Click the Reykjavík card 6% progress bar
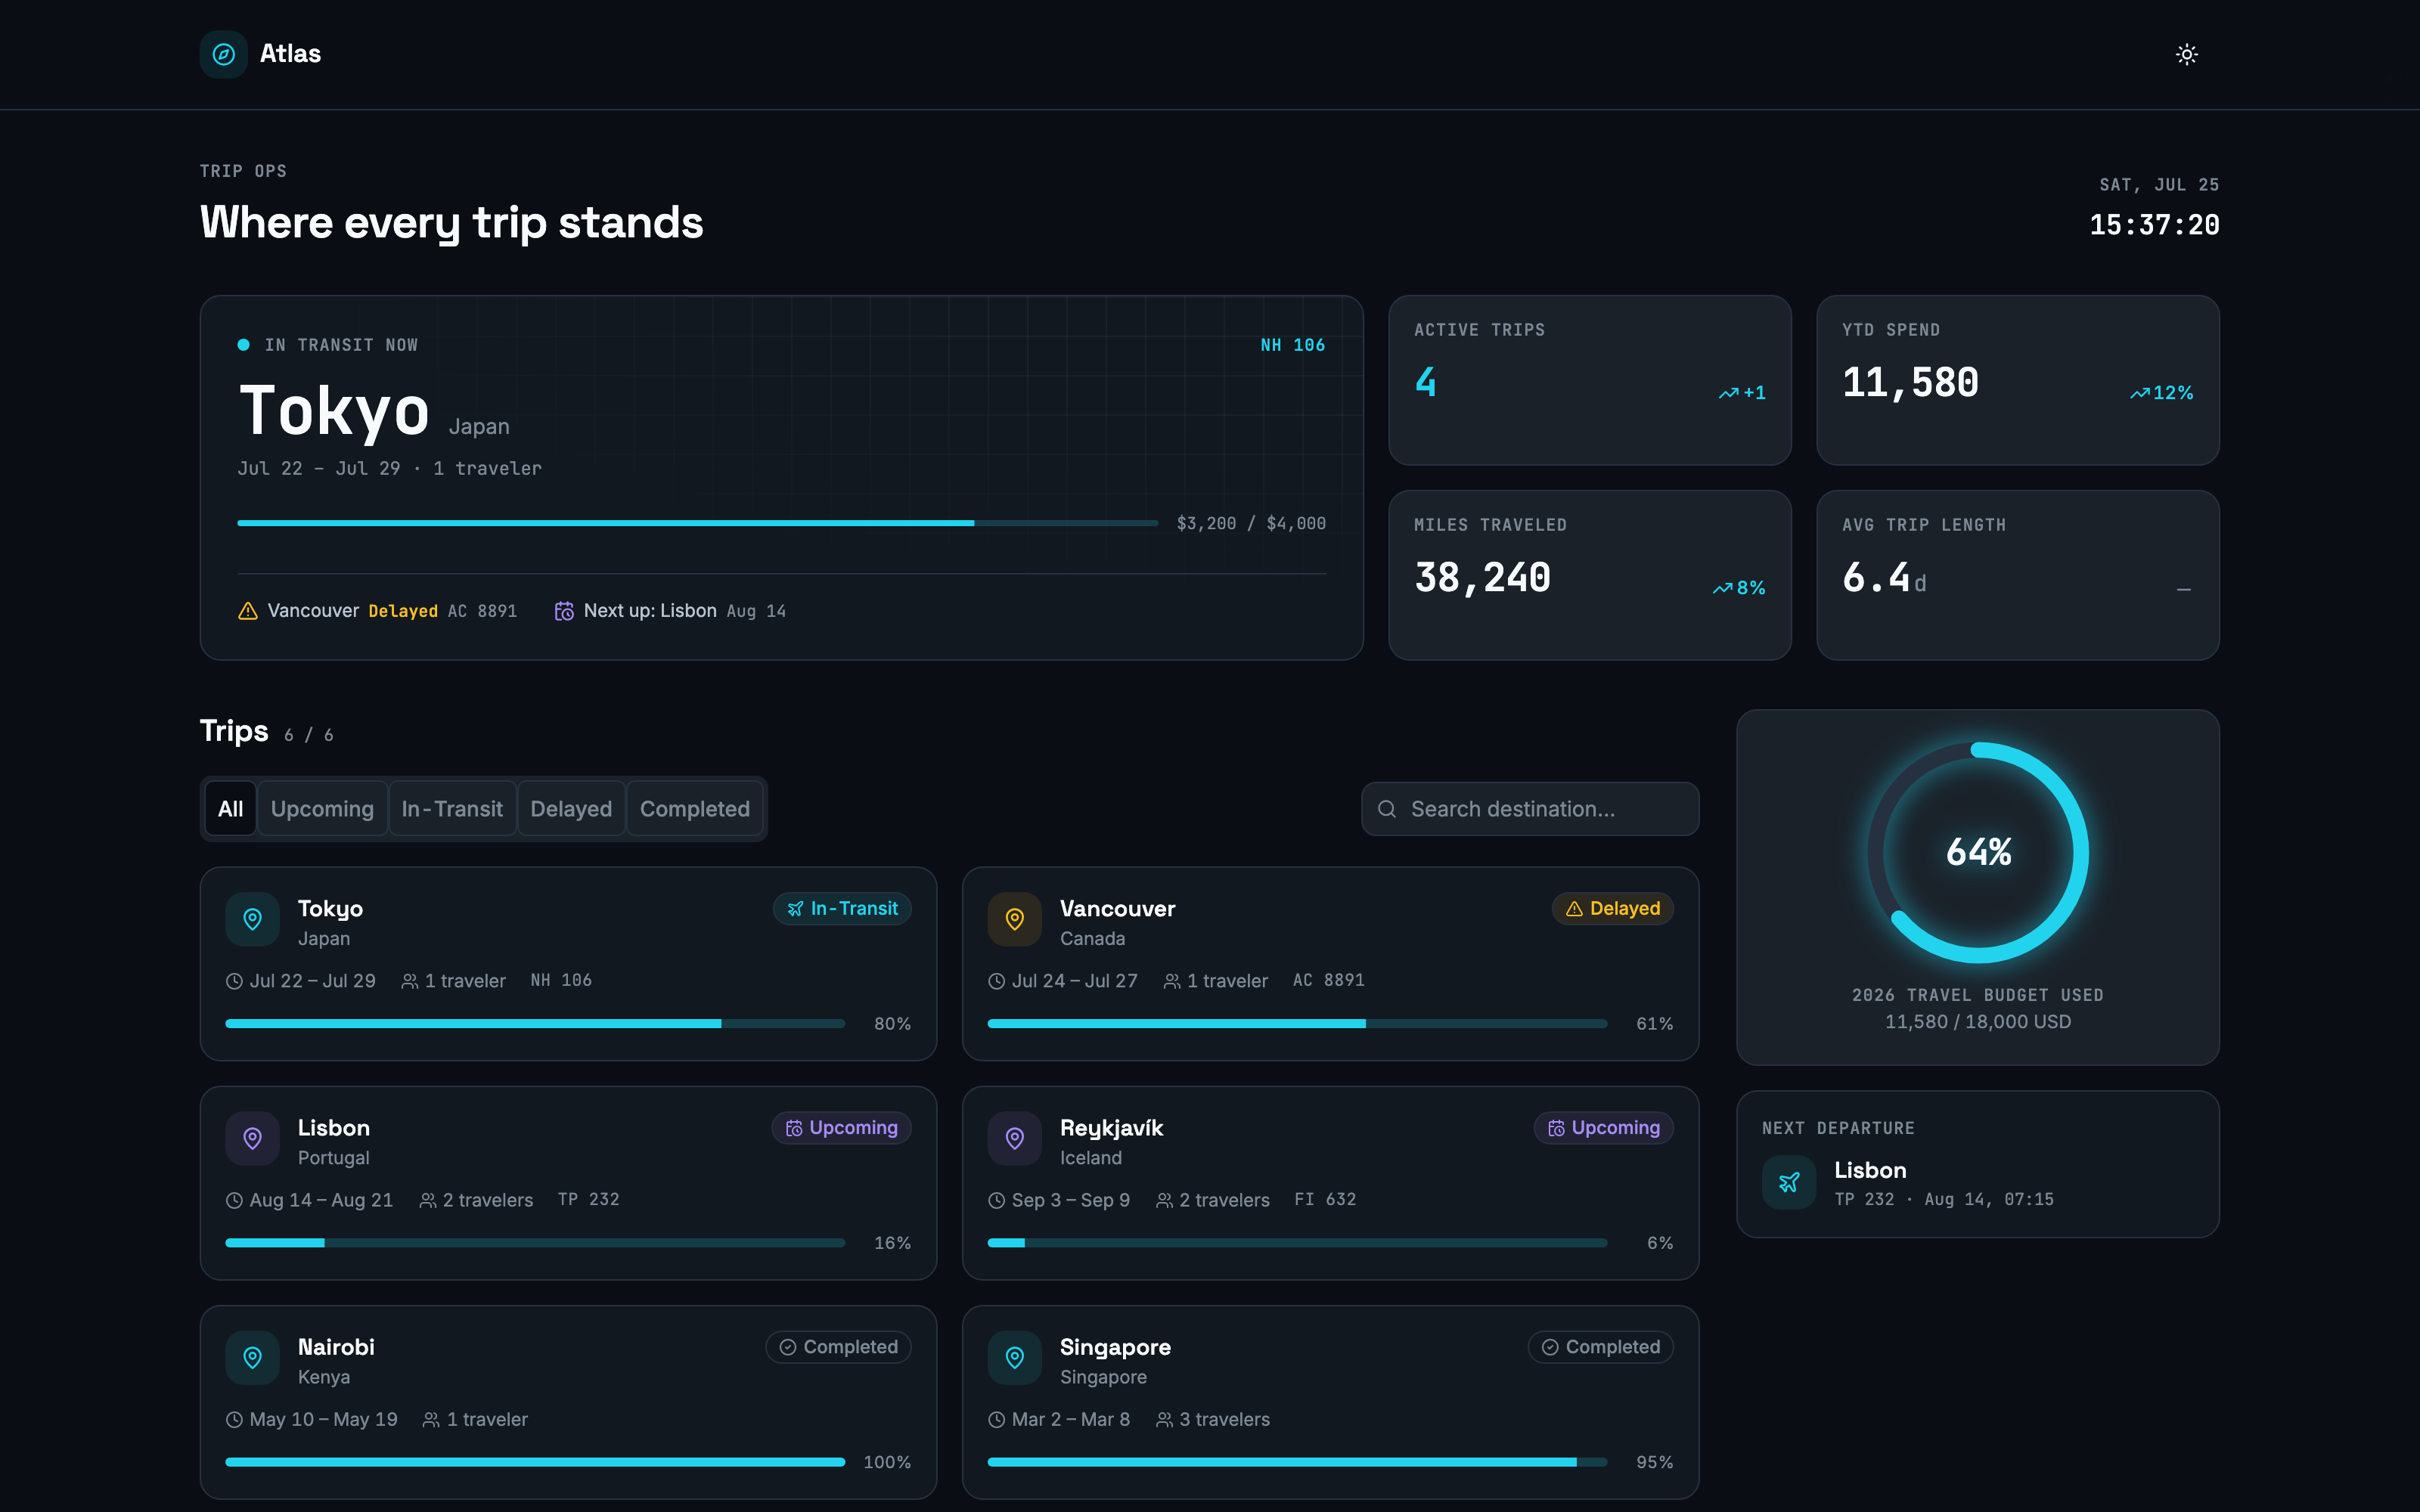This screenshot has height=1512, width=2420. click(x=1297, y=1242)
